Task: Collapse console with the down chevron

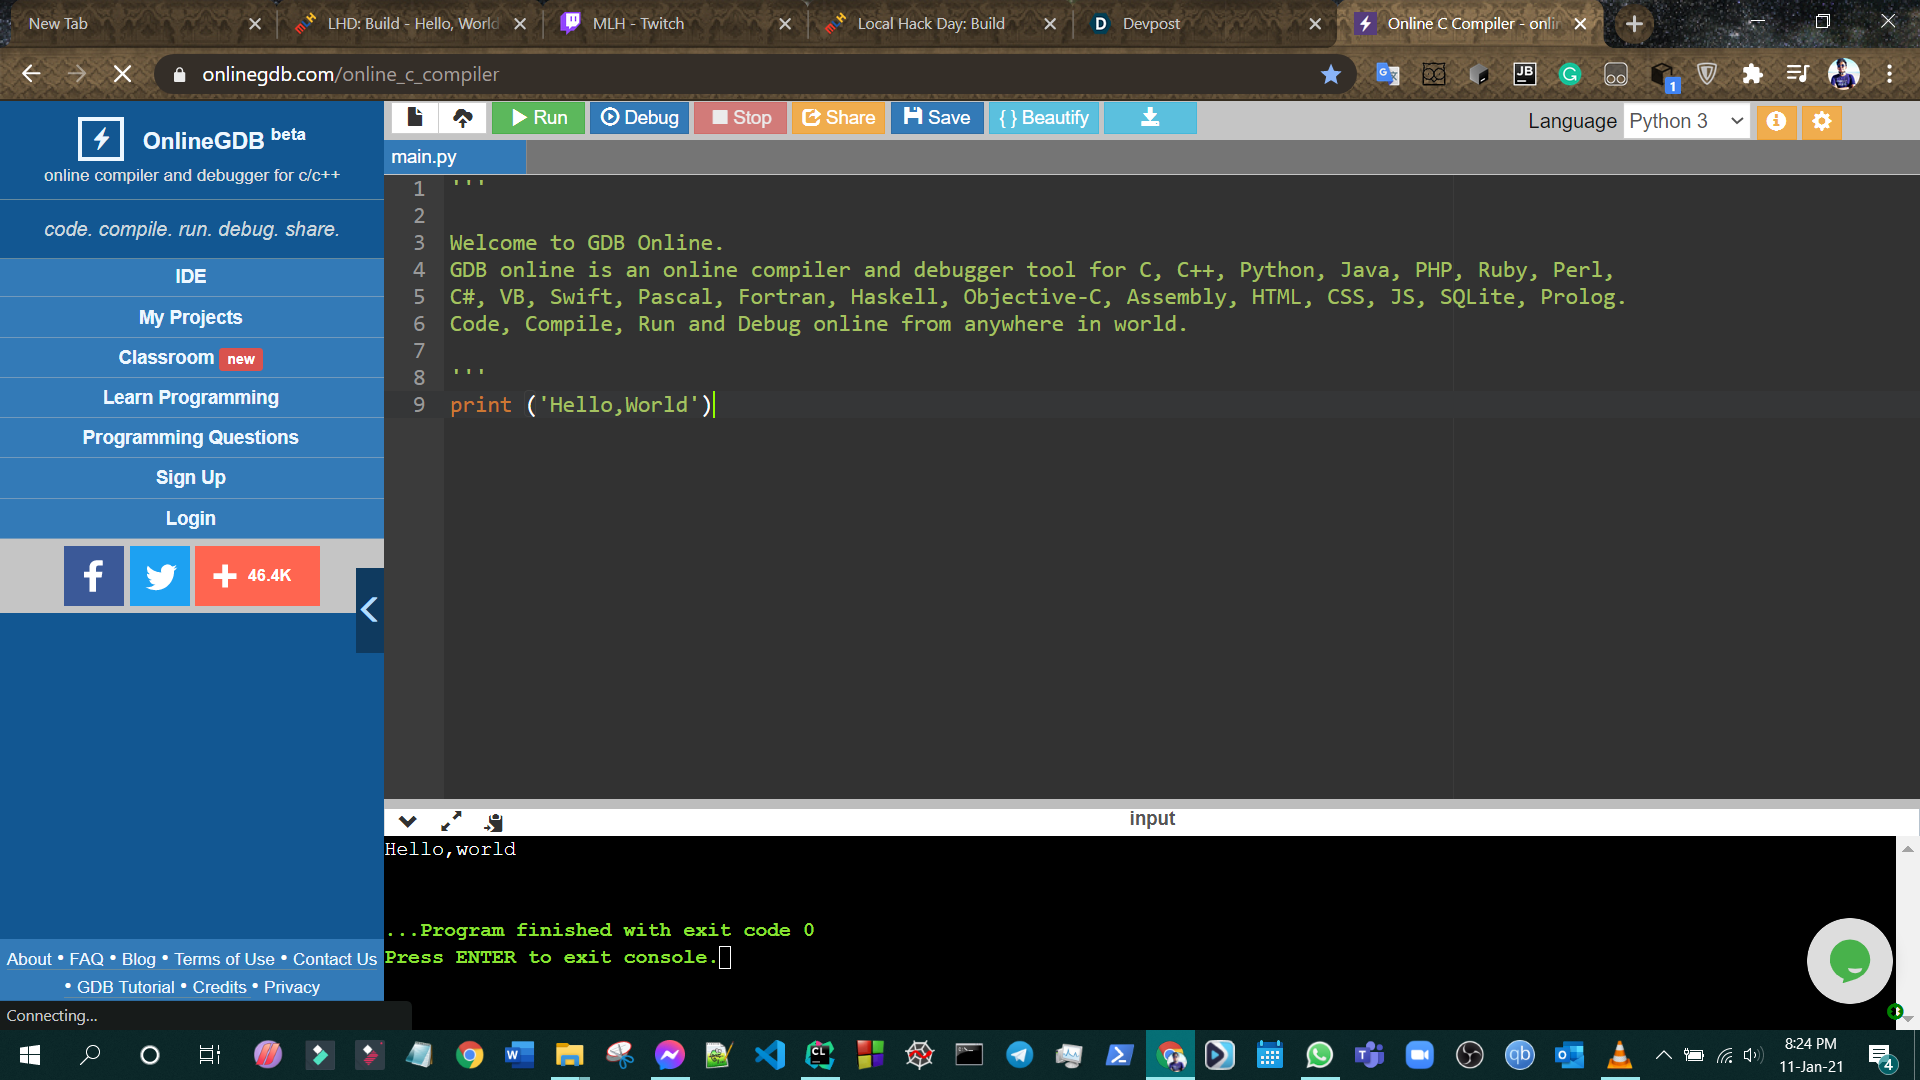Action: click(x=407, y=821)
